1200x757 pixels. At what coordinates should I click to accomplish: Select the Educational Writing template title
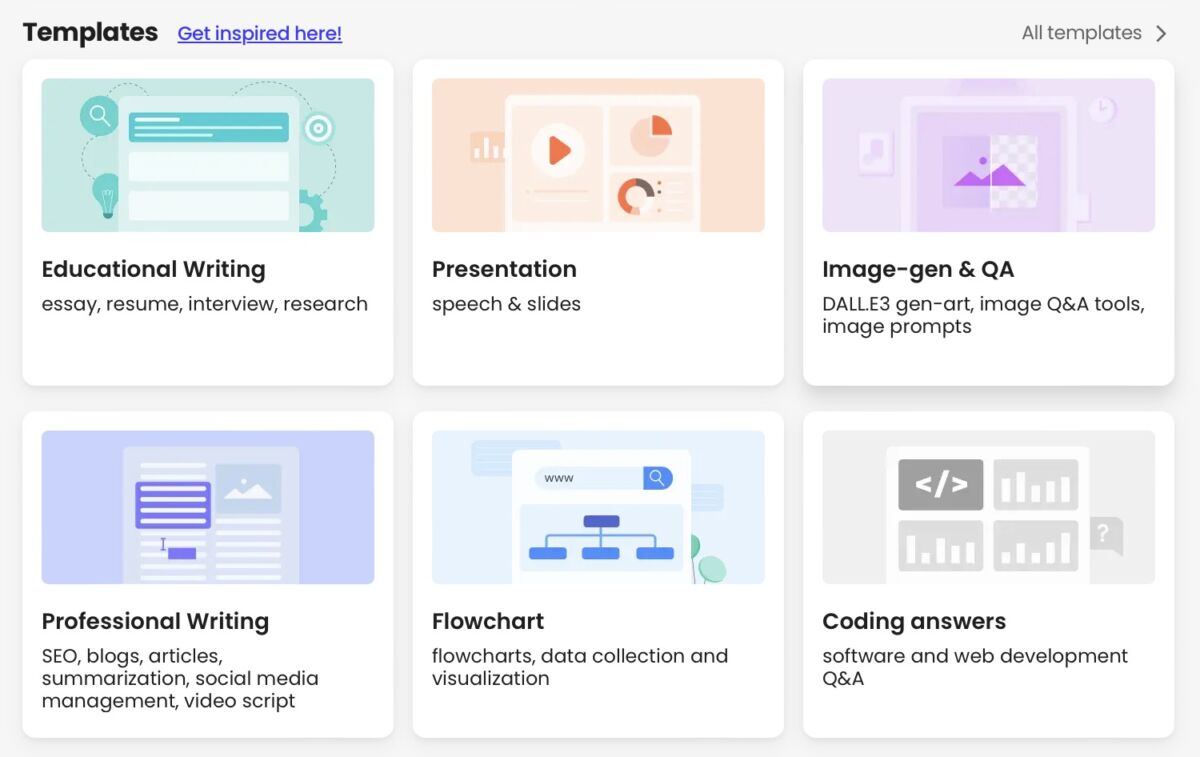153,269
